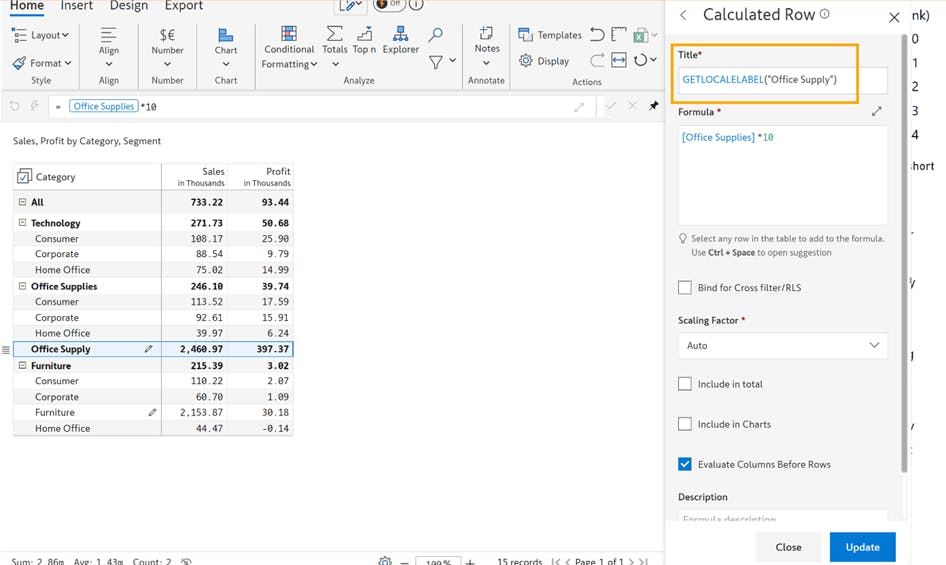Switch to the Export tab
The height and width of the screenshot is (565, 946).
pos(183,5)
